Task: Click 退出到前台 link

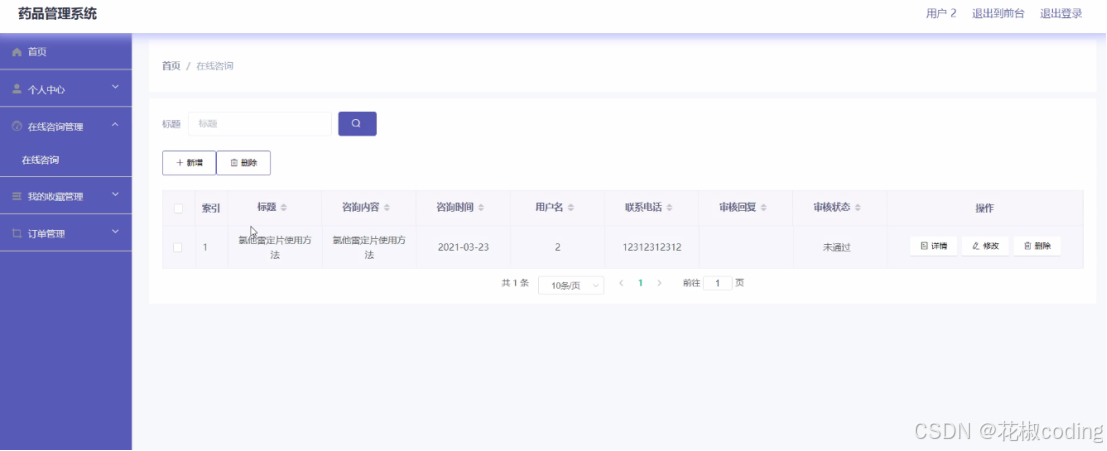Action: tap(998, 13)
